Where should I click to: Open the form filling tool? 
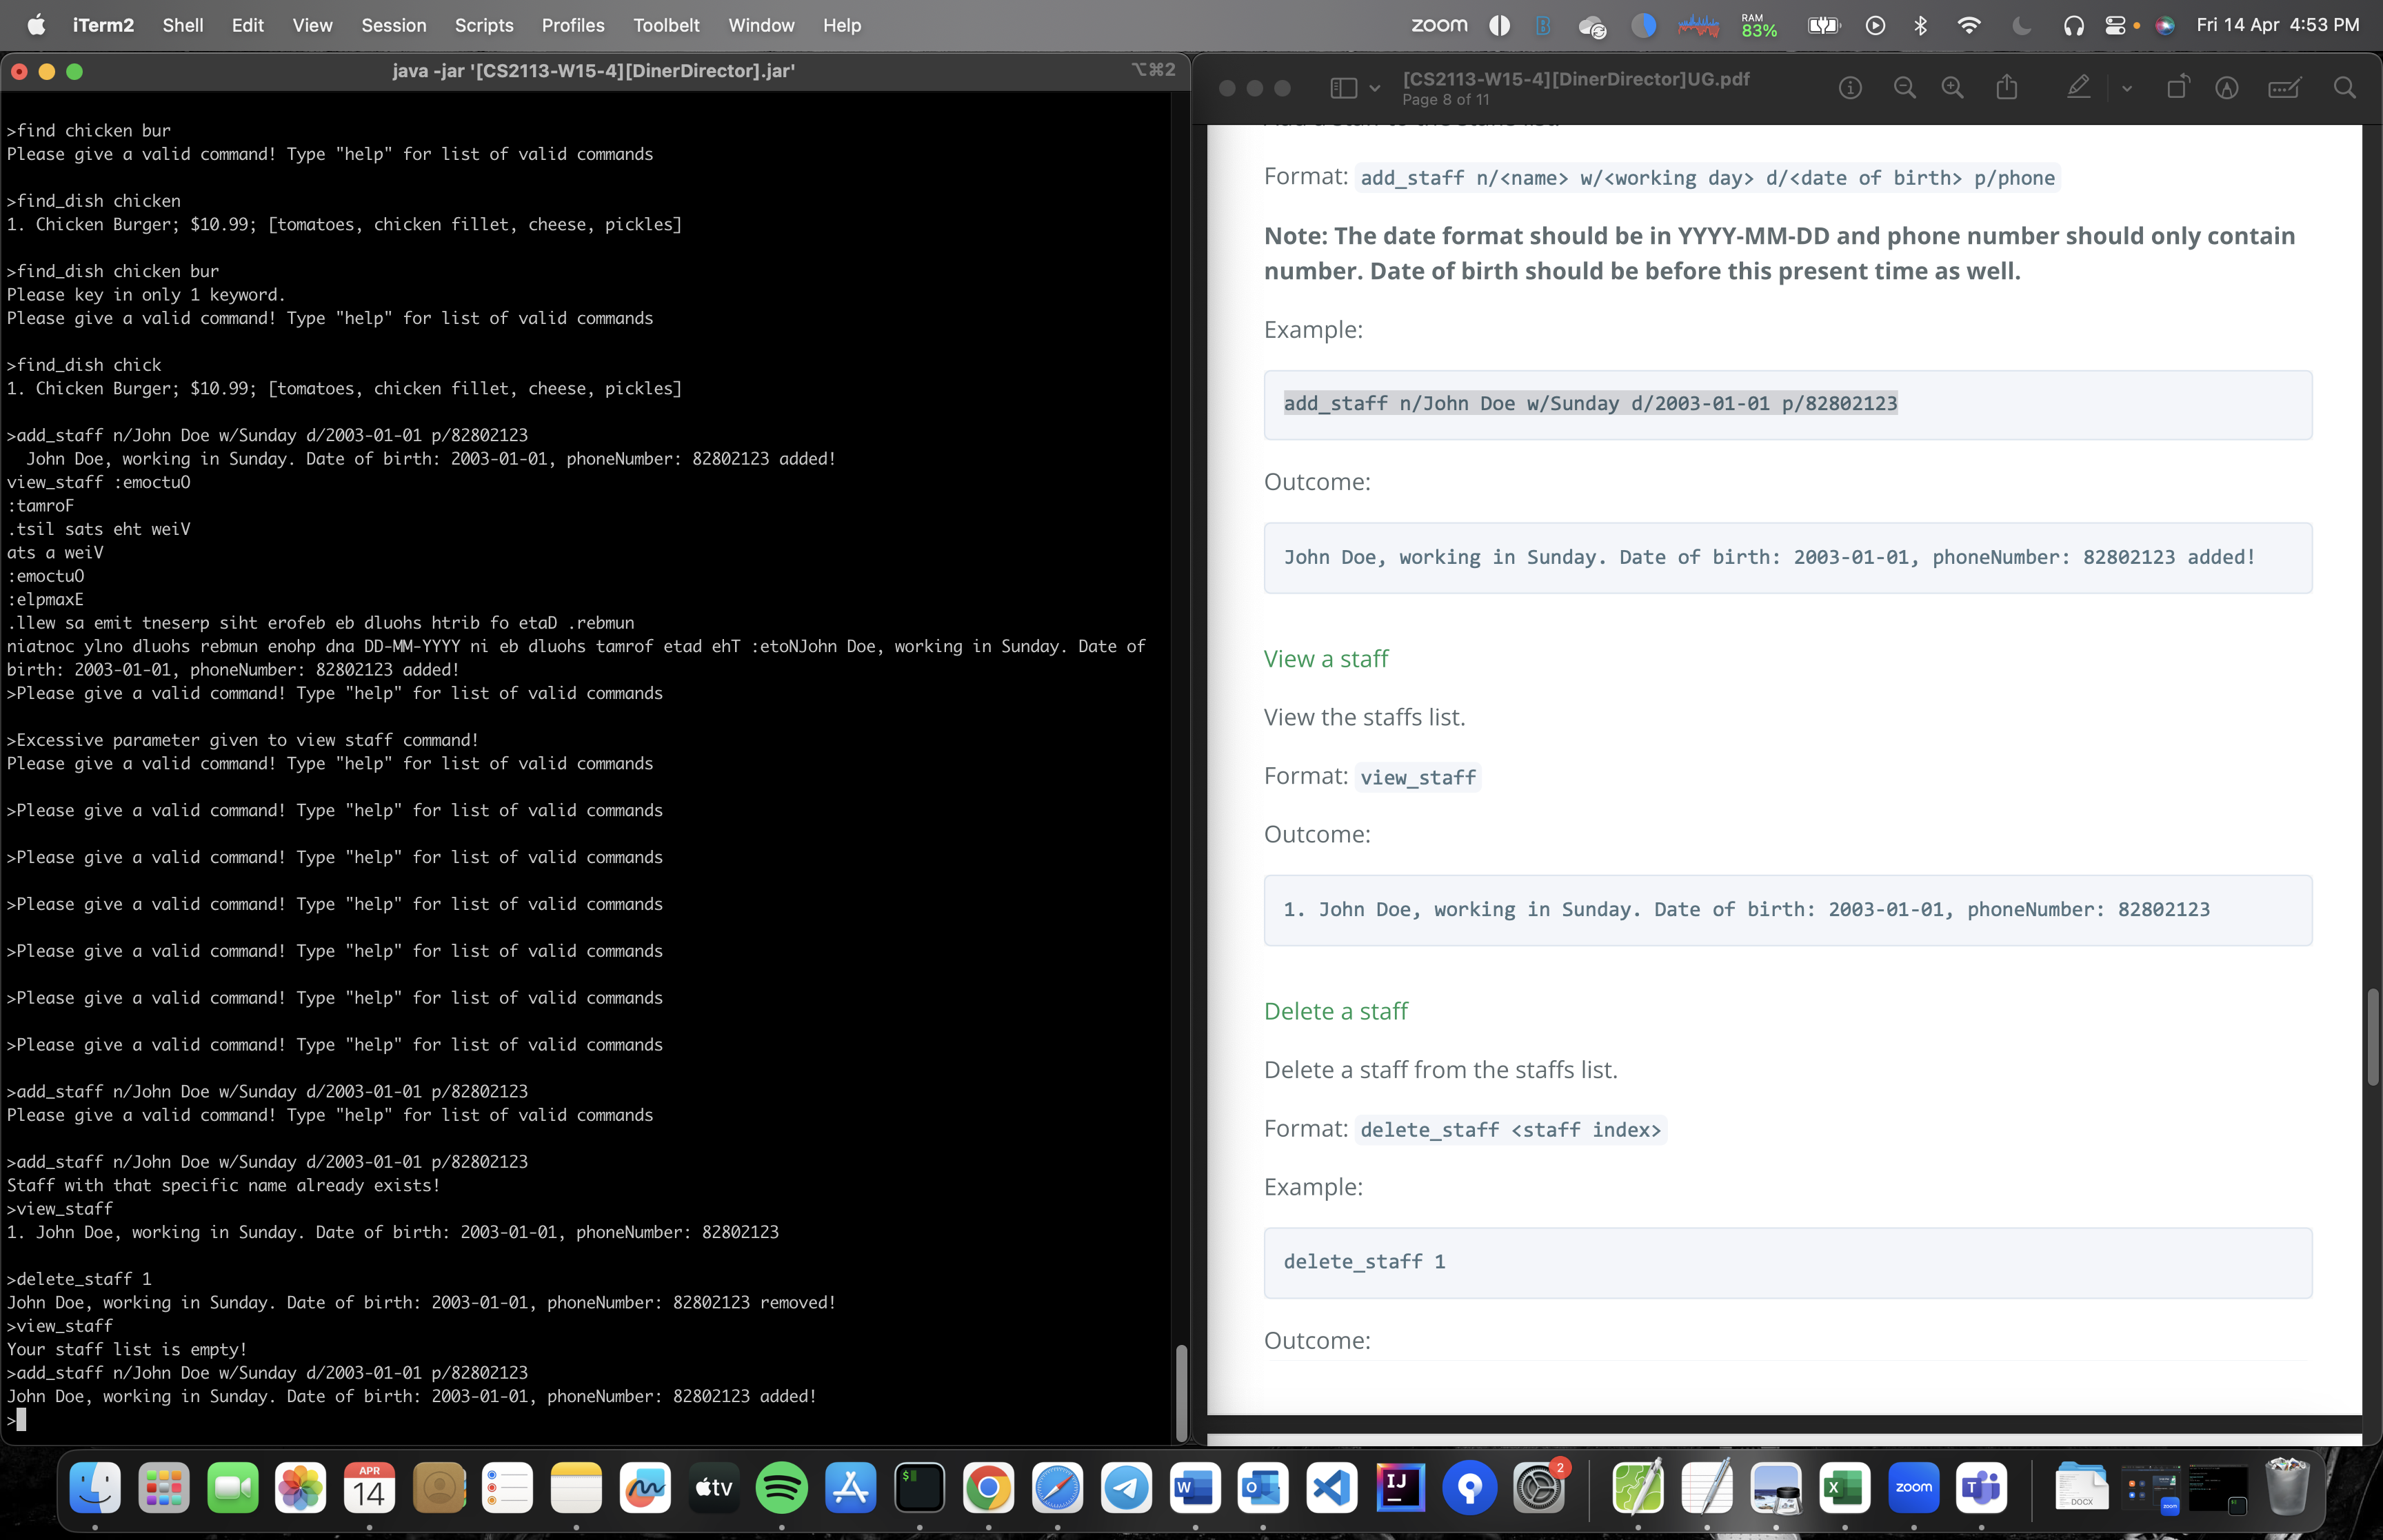tap(2284, 88)
